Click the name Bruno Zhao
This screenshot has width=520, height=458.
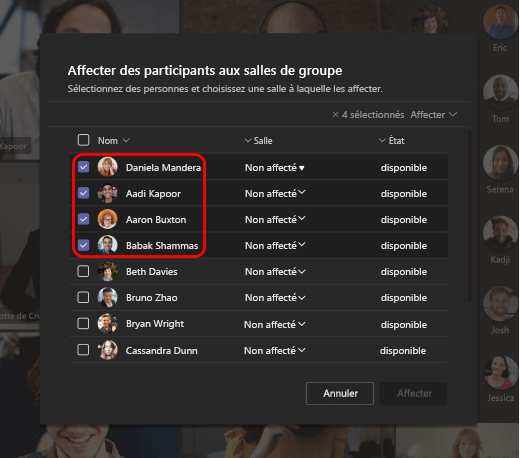(x=152, y=298)
